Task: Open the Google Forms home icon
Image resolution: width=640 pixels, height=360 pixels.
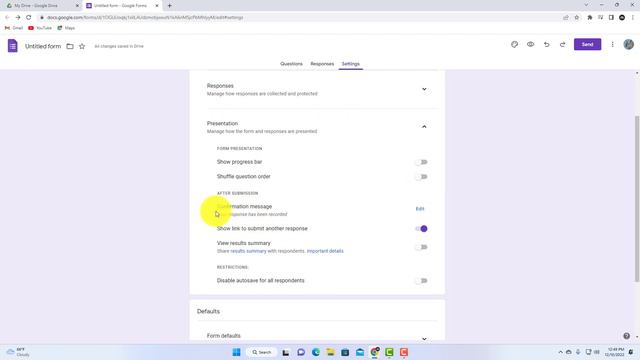Action: coord(13,46)
